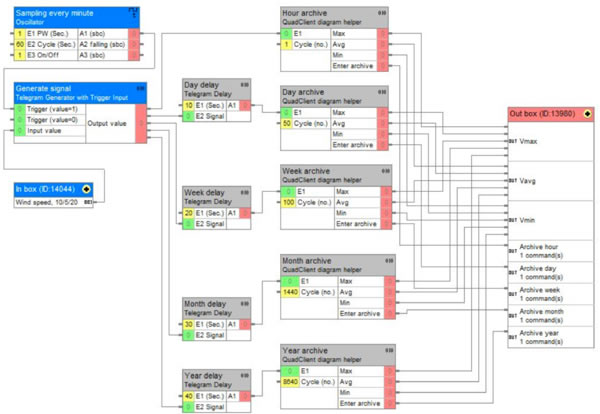Select the E2 Cycle (Sec.) value 60
Viewport: 600px width, 414px height.
(20, 44)
